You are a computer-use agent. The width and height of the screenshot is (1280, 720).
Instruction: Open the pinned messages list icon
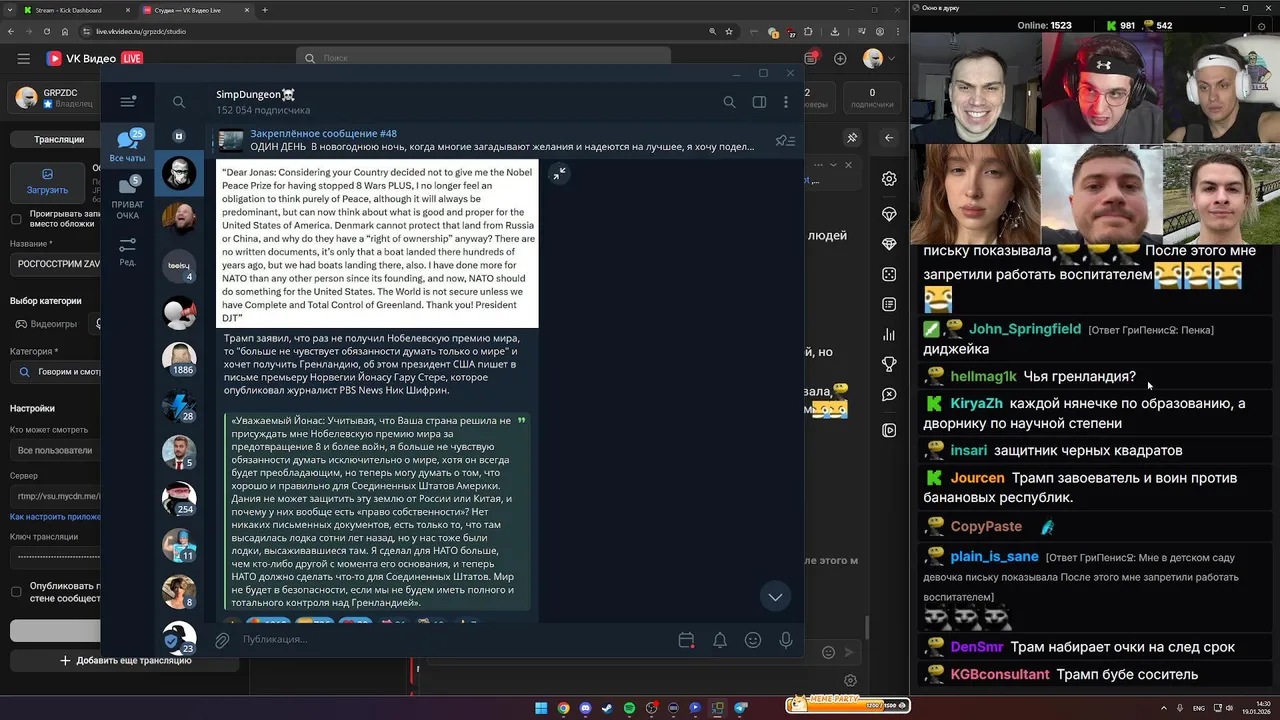pyautogui.click(x=786, y=141)
